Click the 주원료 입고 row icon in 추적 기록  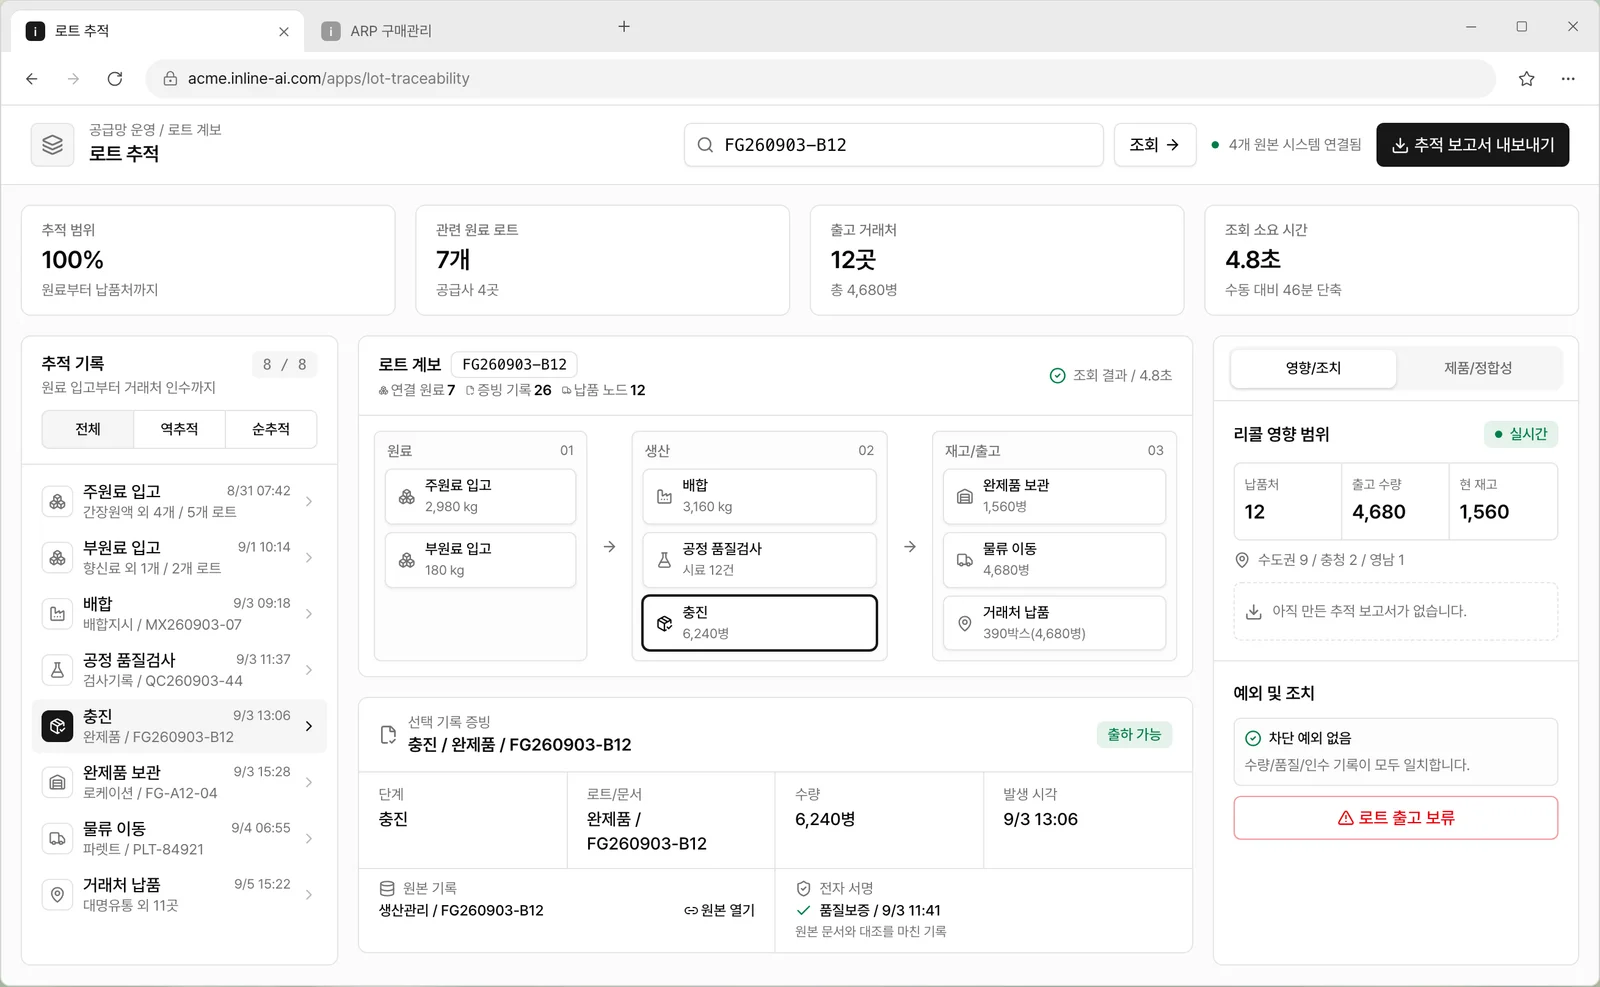click(x=58, y=501)
